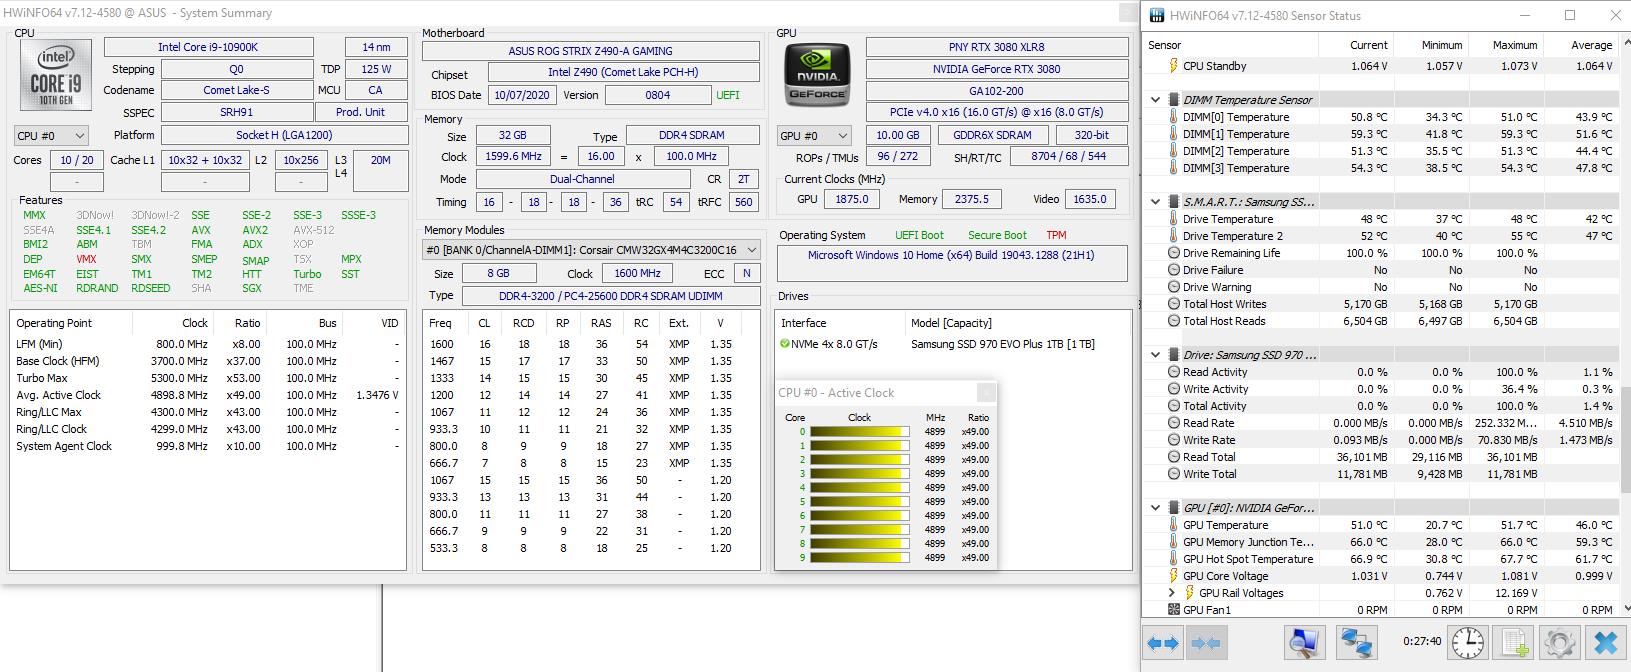Image resolution: width=1631 pixels, height=672 pixels.
Task: Click circle icon beside Drive Remaining Life
Action: coord(1174,253)
